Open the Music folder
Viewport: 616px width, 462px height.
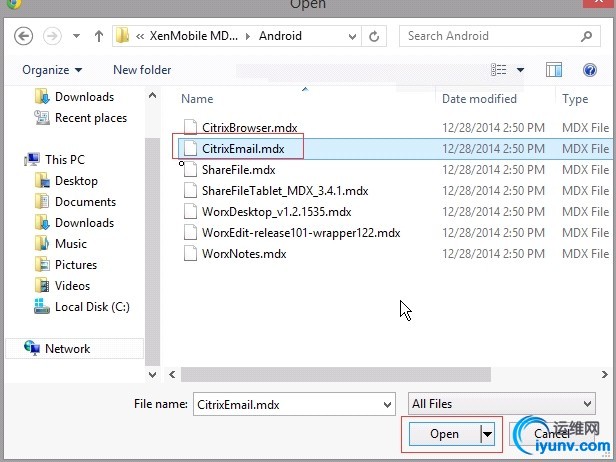60,244
